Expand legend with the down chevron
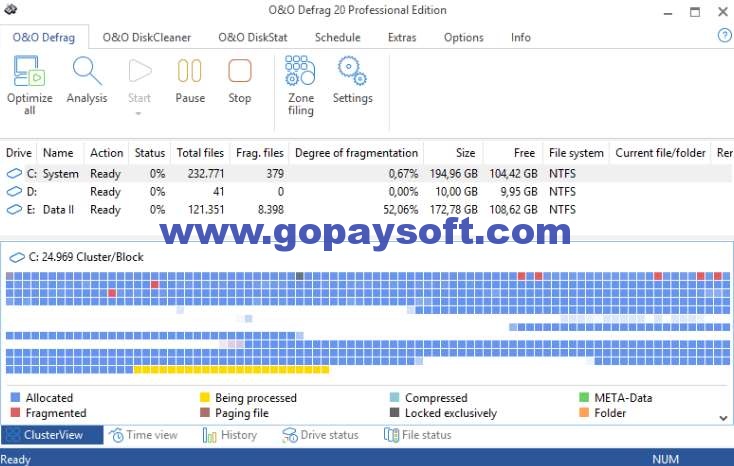The width and height of the screenshot is (734, 466). 723,418
